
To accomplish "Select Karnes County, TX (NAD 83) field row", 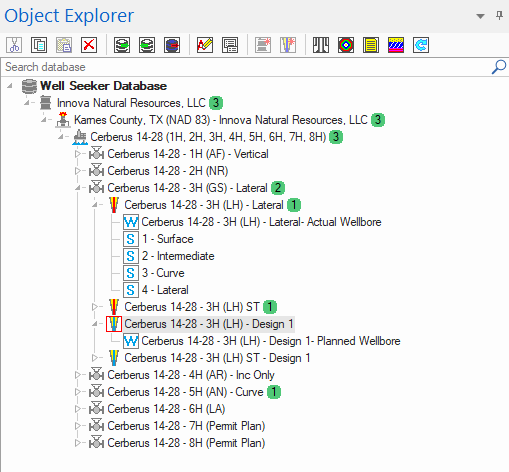I will pos(221,120).
